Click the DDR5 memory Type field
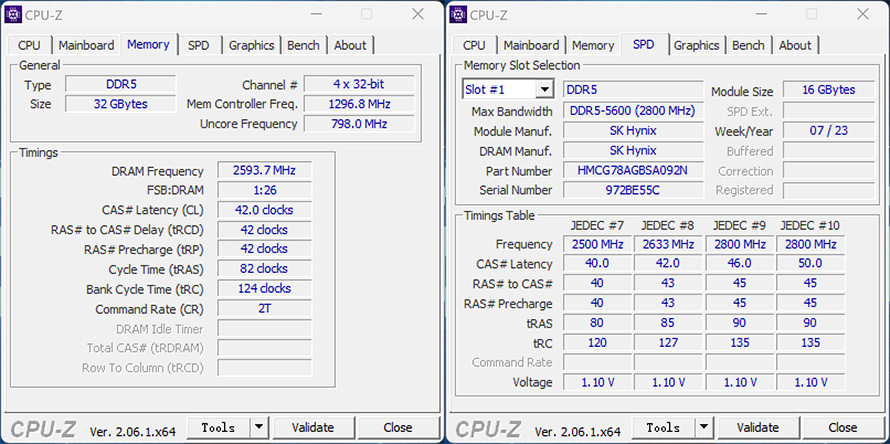Image resolution: width=890 pixels, height=444 pixels. click(x=121, y=85)
